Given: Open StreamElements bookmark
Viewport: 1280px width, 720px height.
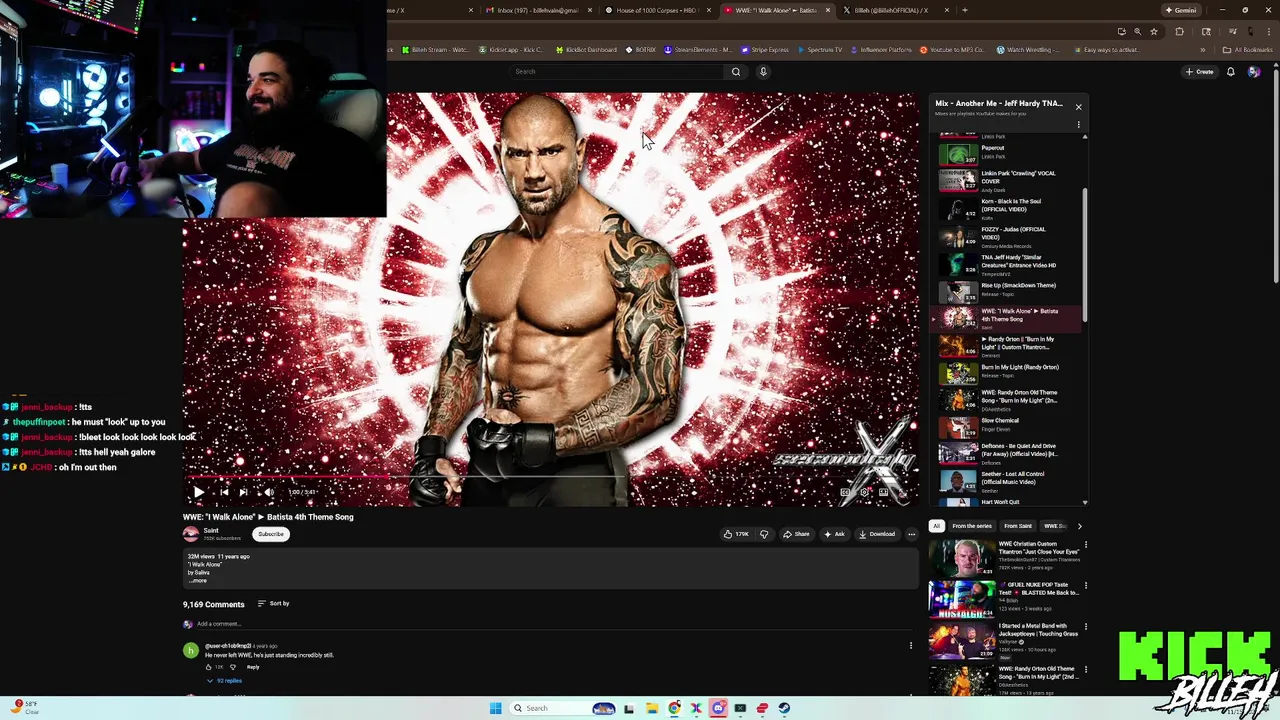Looking at the screenshot, I should pos(699,49).
